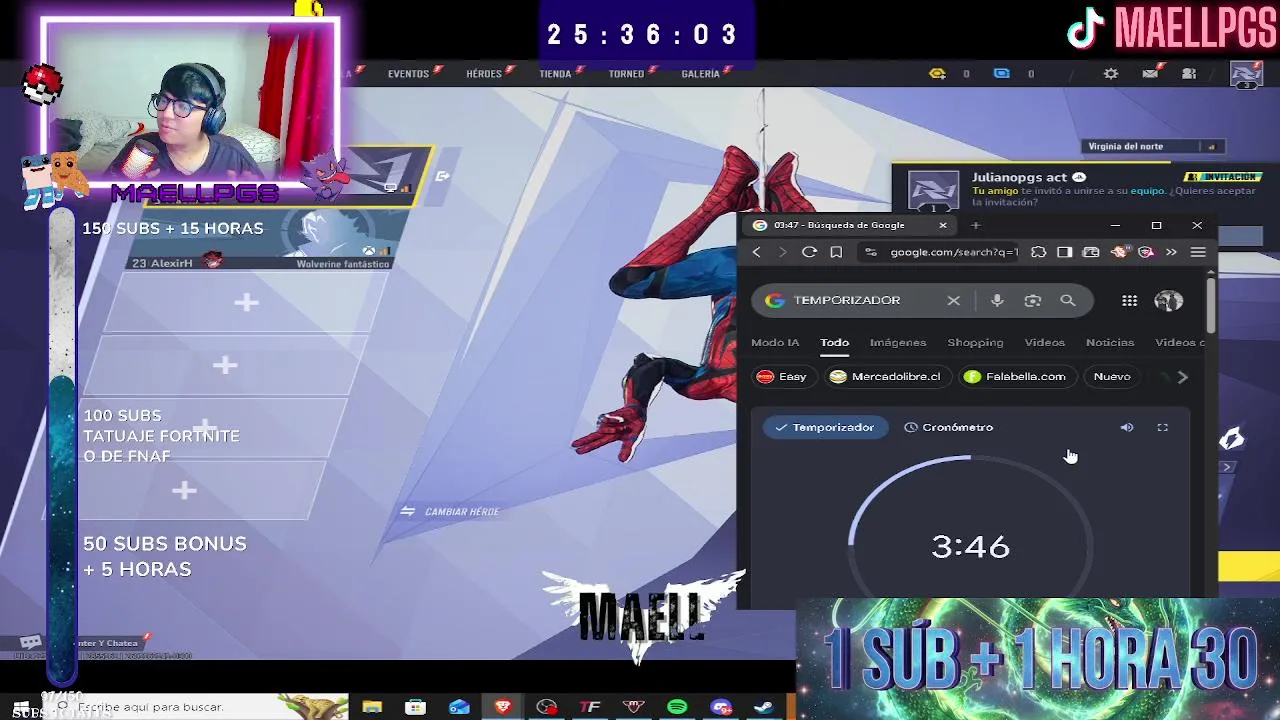Select the Temporizador mode tab
This screenshot has height=720, width=1280.
(x=825, y=427)
